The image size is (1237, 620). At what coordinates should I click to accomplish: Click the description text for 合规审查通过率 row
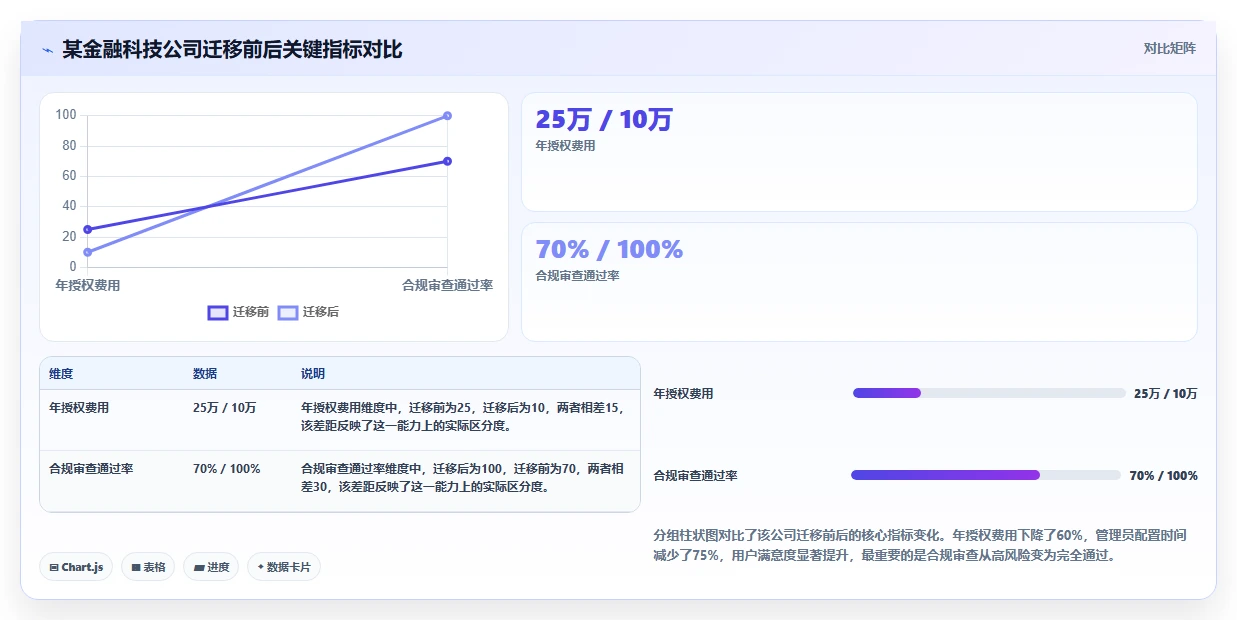(463, 477)
